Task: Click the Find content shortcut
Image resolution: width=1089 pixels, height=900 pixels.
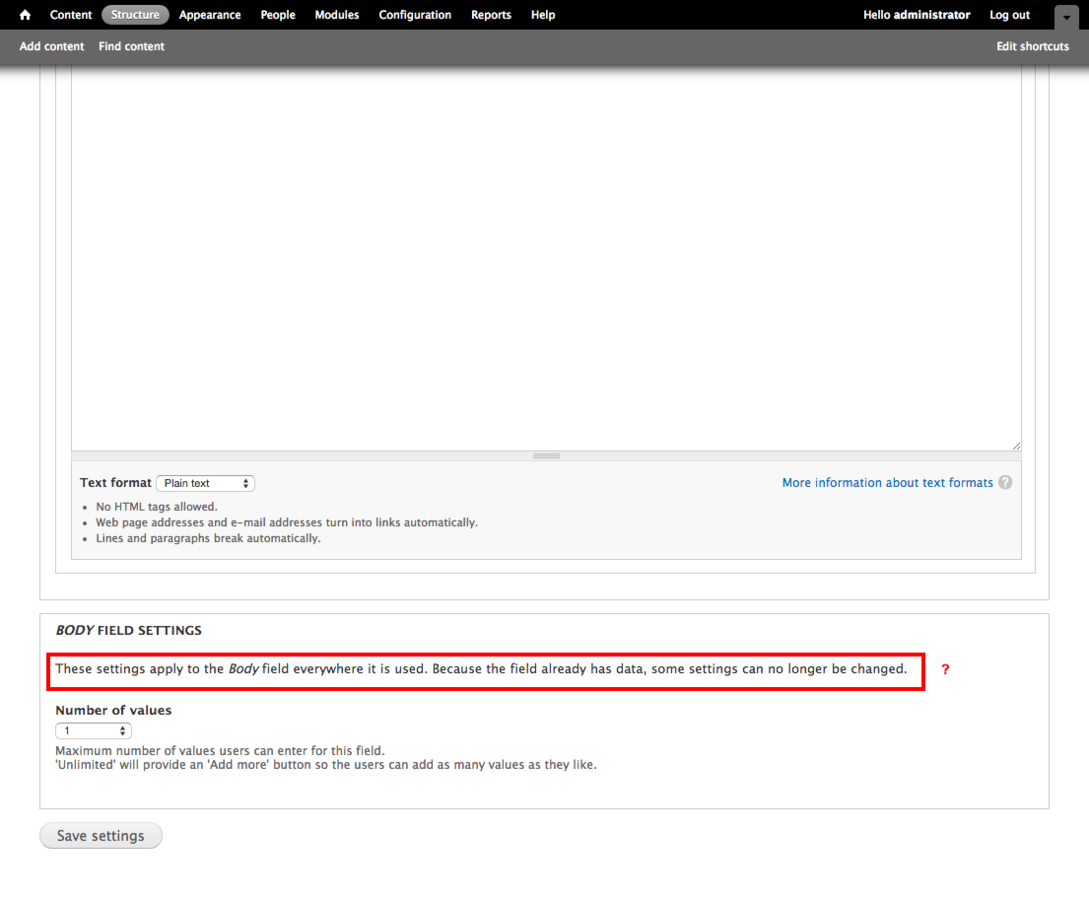Action: click(x=131, y=46)
